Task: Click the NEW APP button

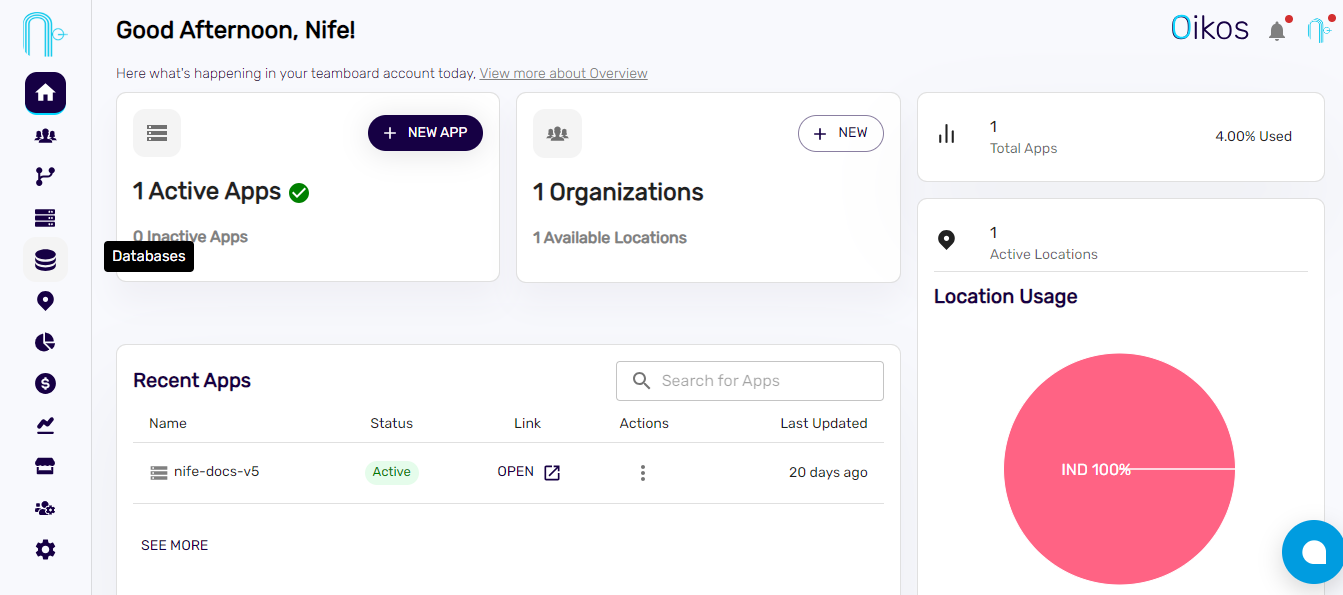Action: (425, 133)
